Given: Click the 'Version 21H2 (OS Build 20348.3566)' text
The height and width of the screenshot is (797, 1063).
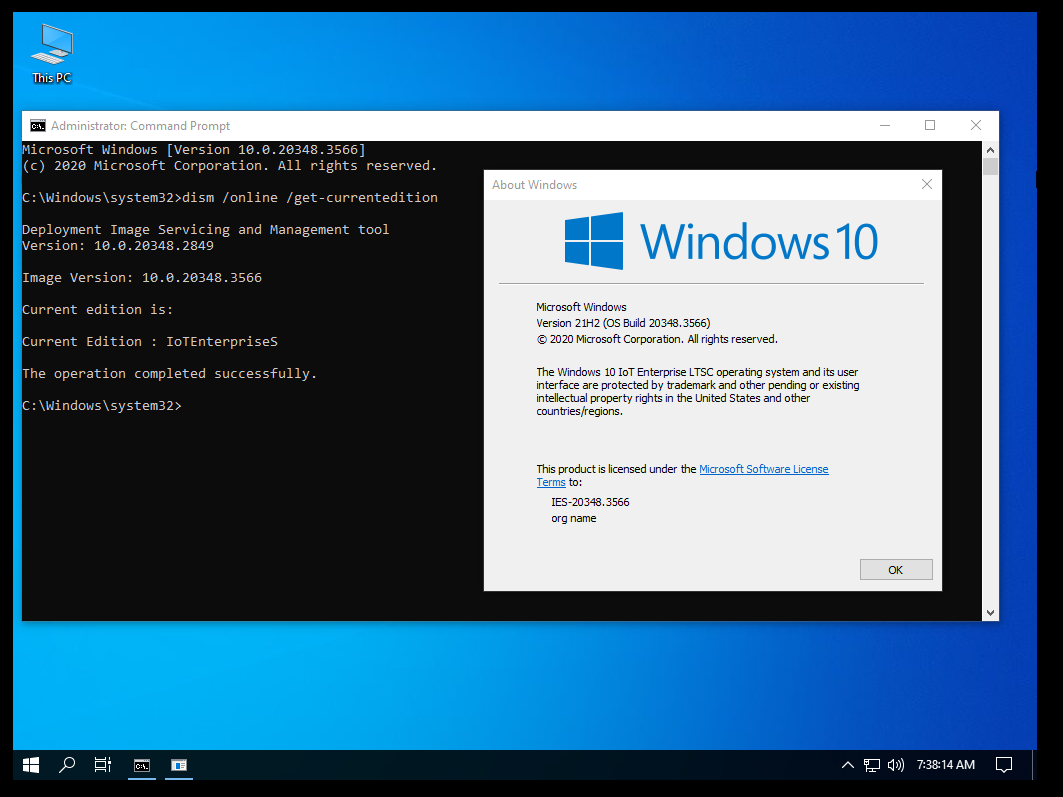Looking at the screenshot, I should [x=623, y=323].
